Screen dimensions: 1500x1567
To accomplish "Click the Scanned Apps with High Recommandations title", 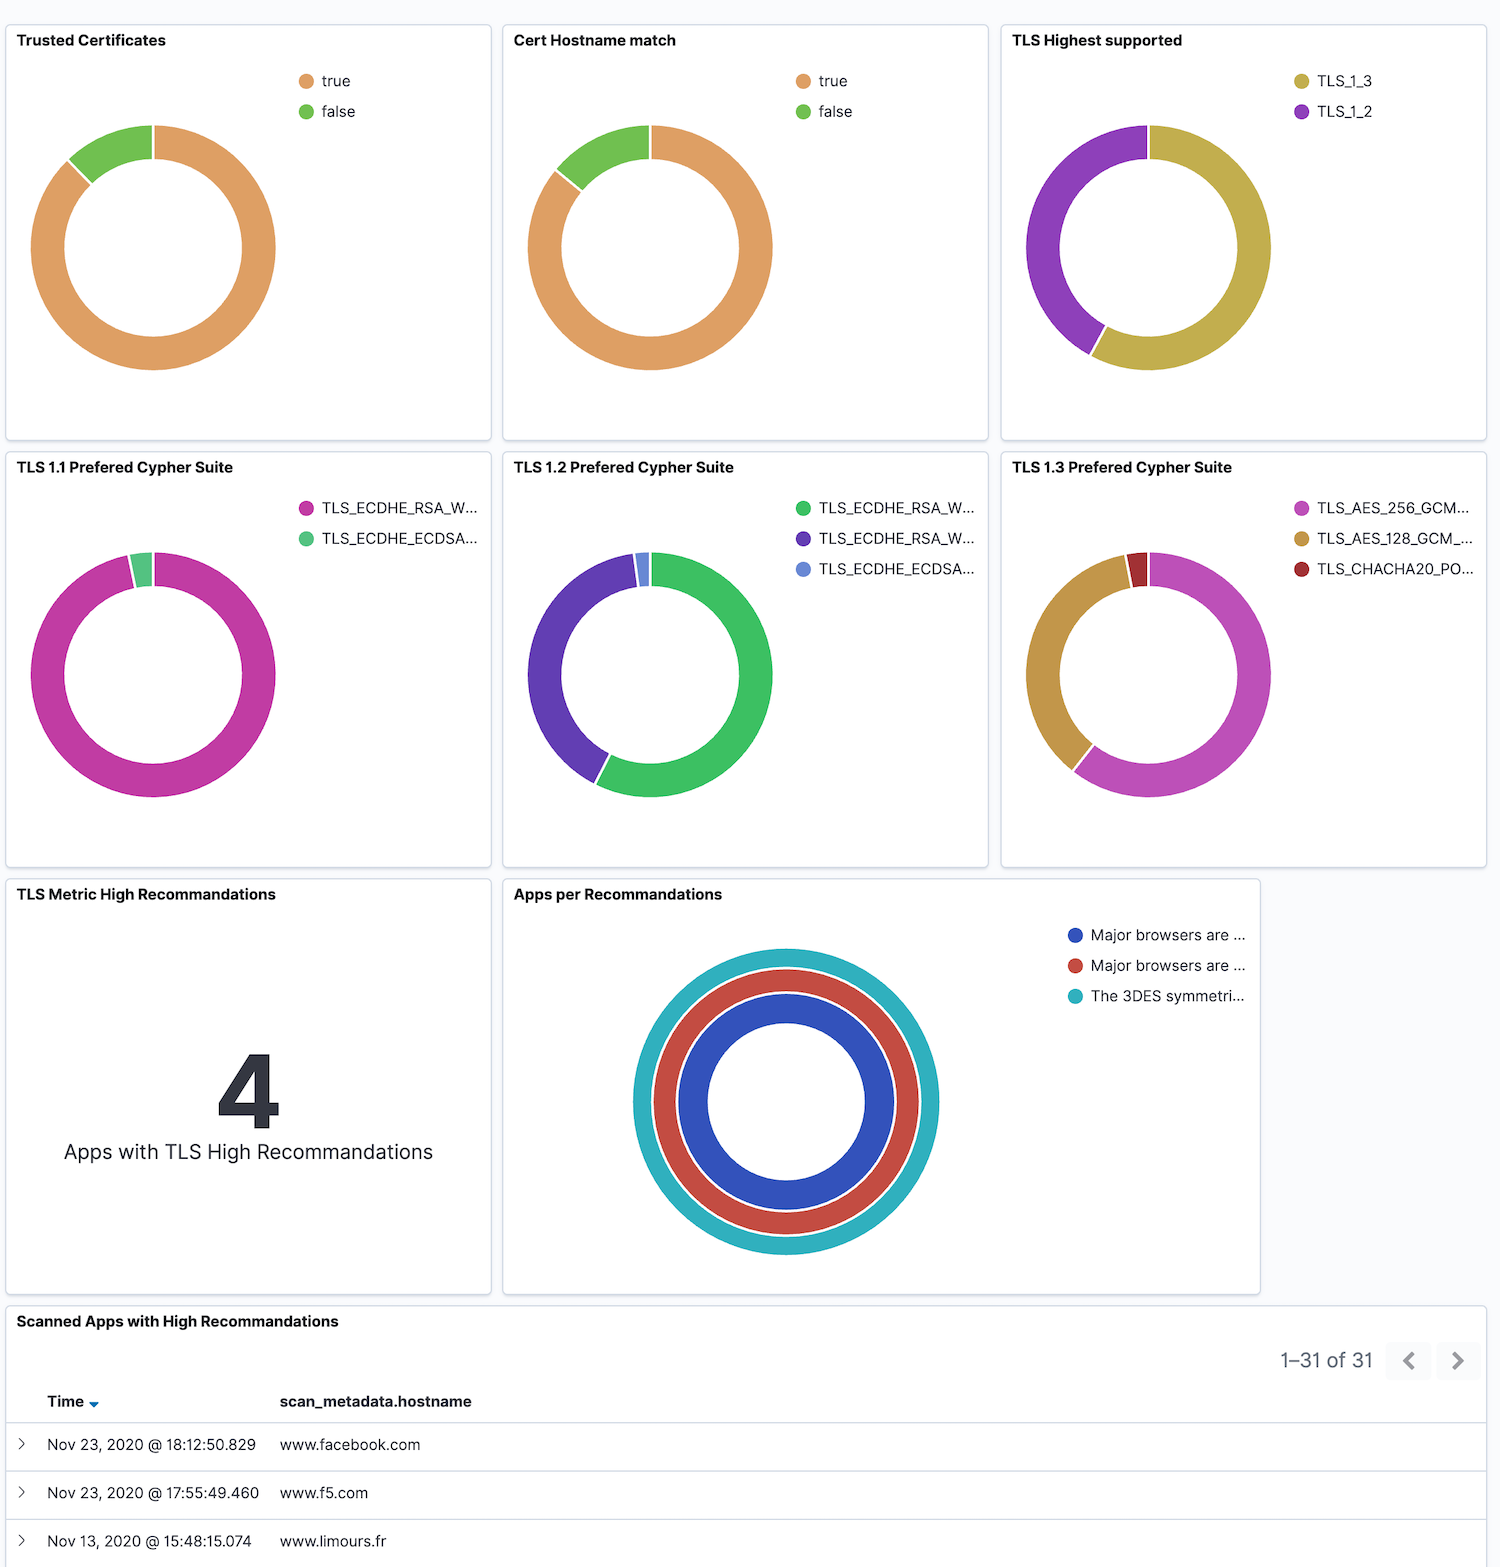I will click(177, 1321).
